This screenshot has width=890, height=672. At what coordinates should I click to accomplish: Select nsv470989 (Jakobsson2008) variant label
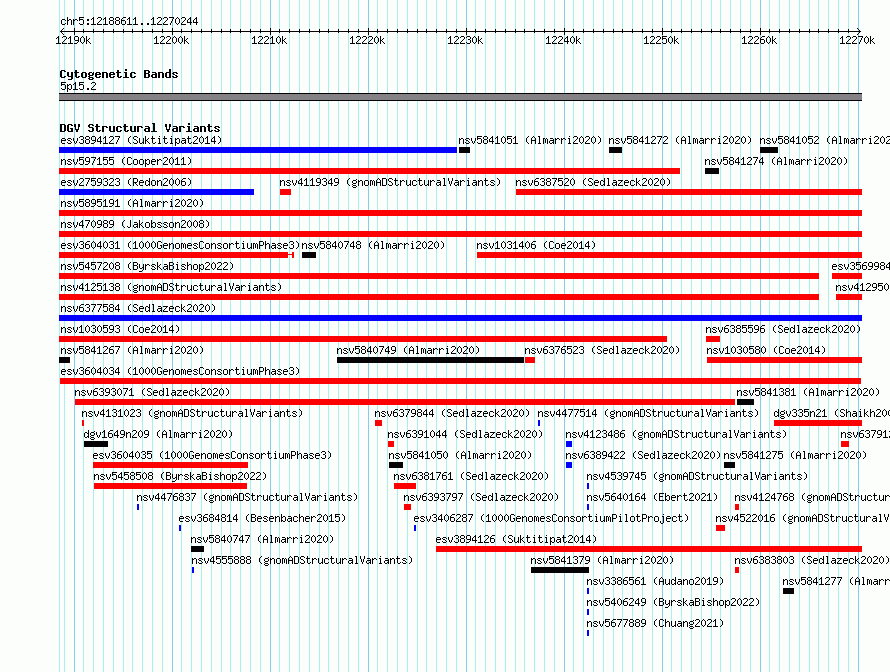135,224
